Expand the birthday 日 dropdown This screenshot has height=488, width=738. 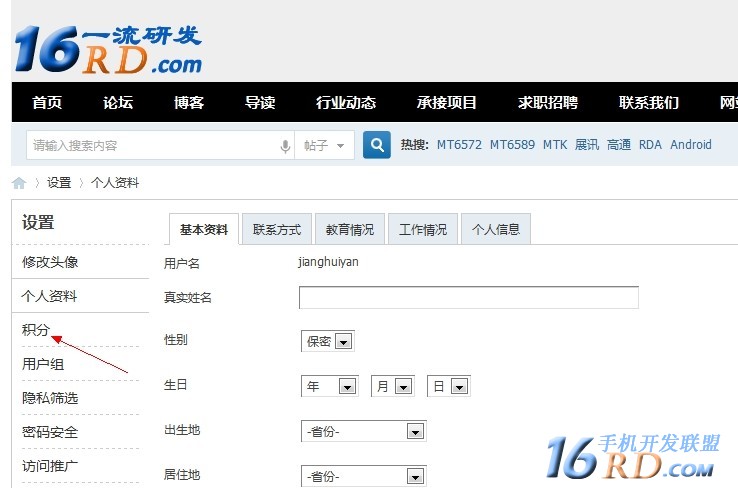tap(449, 386)
